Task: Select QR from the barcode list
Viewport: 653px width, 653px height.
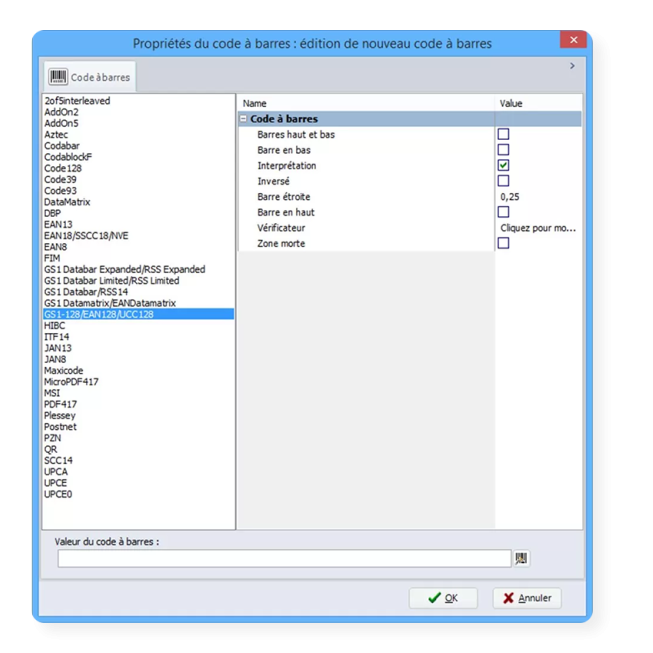Action: click(50, 449)
